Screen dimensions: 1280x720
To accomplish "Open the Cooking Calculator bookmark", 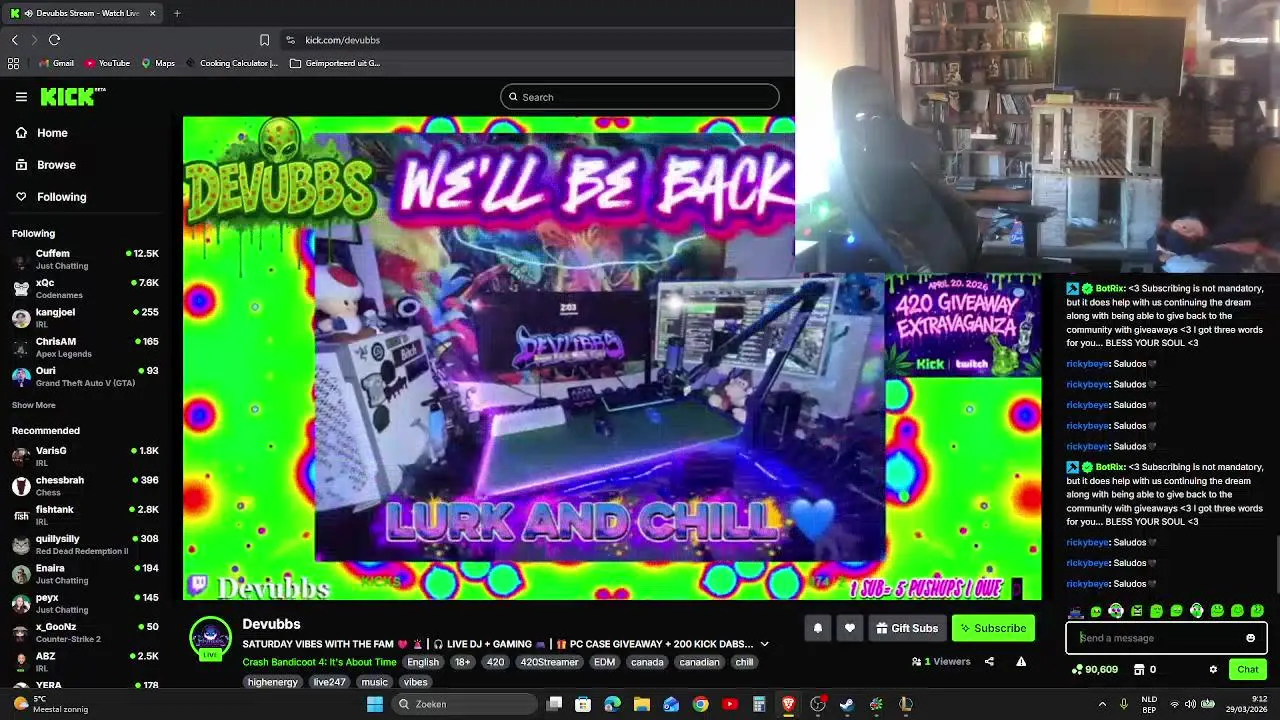I will [x=231, y=63].
